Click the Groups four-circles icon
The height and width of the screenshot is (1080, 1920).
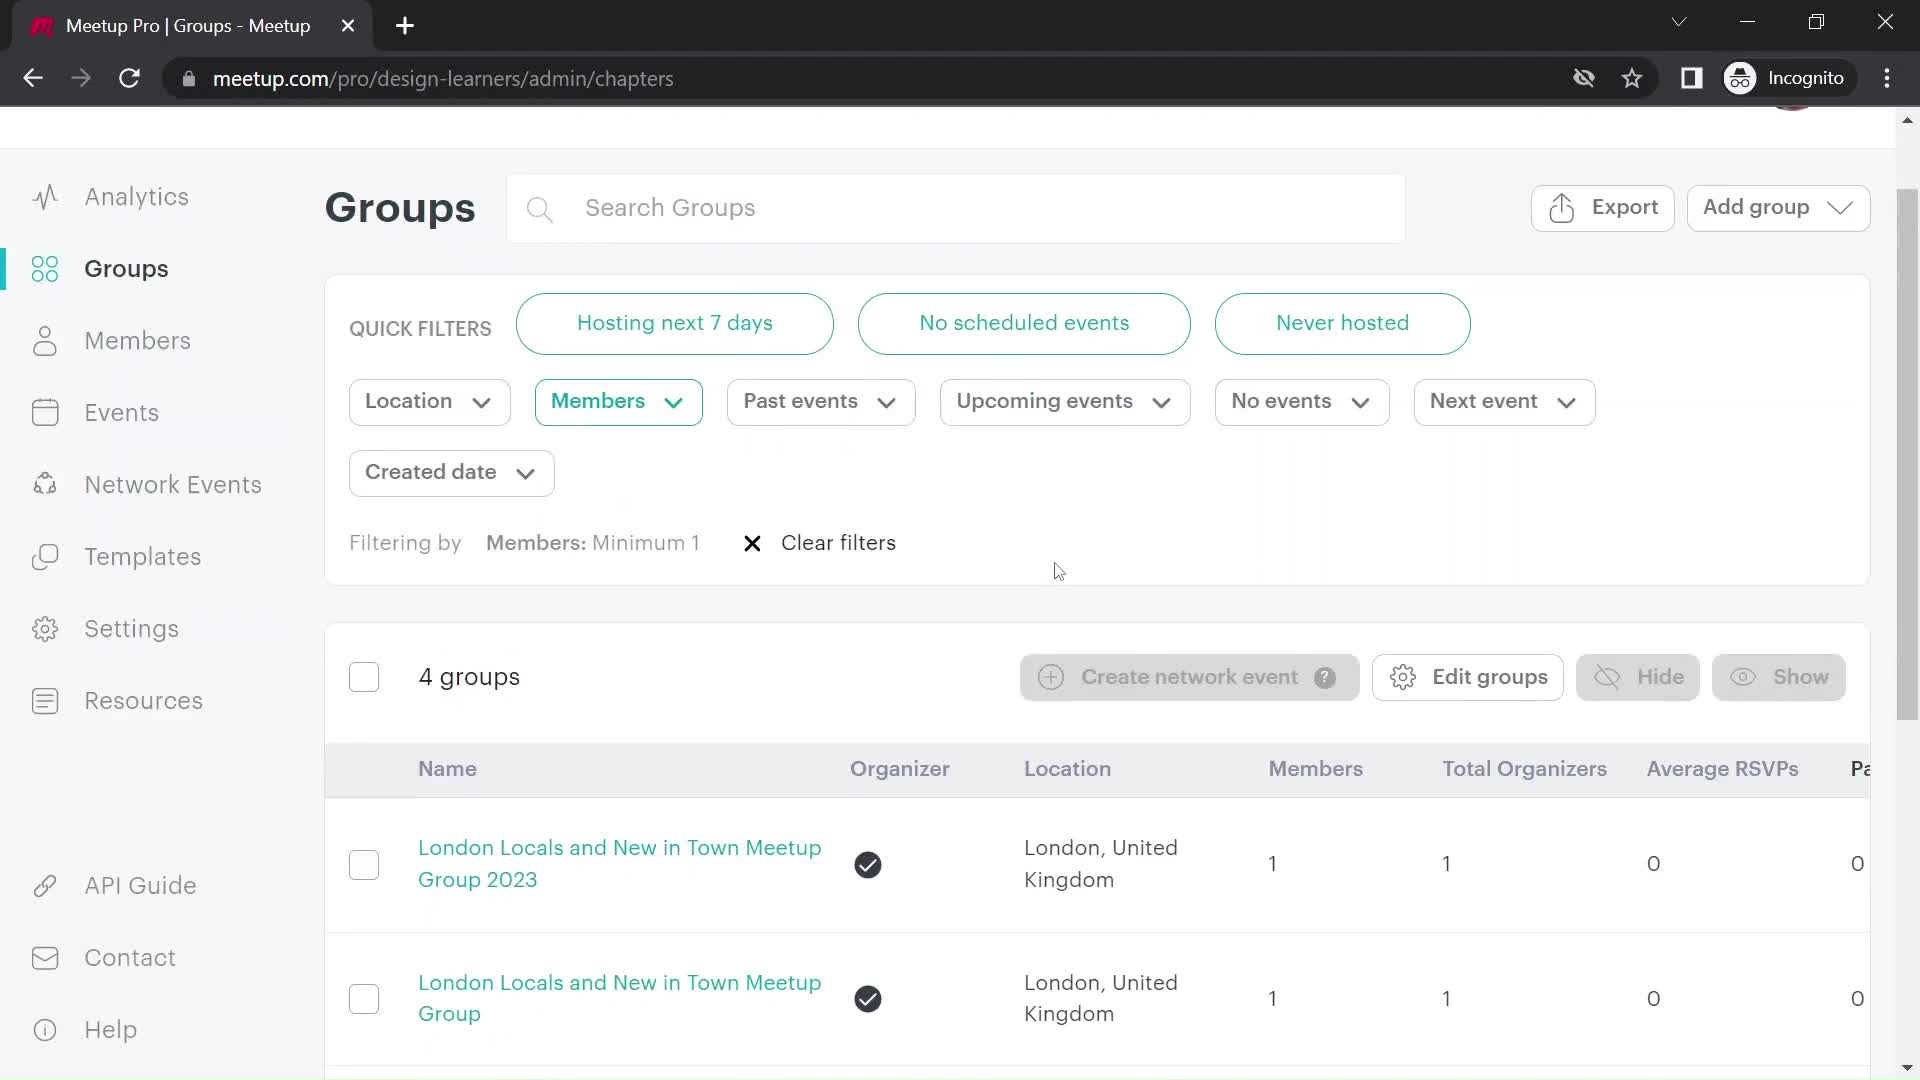click(45, 269)
